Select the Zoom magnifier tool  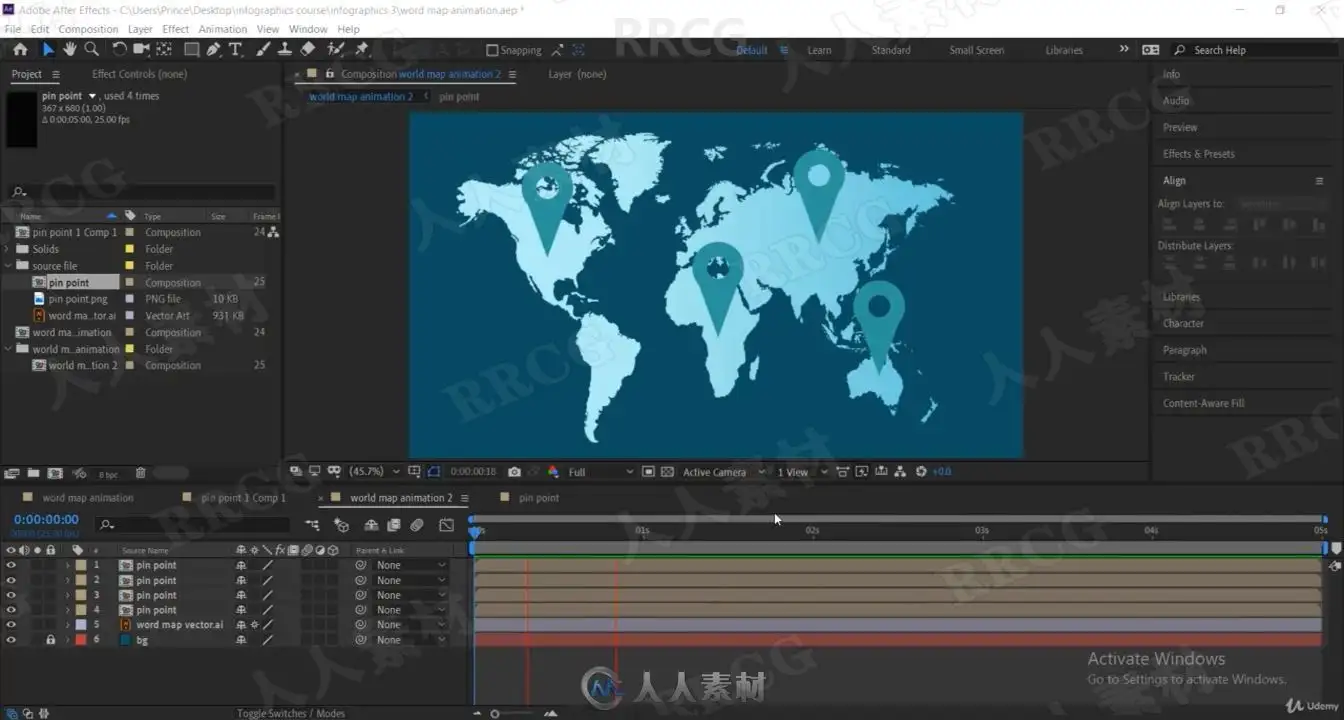pos(91,49)
